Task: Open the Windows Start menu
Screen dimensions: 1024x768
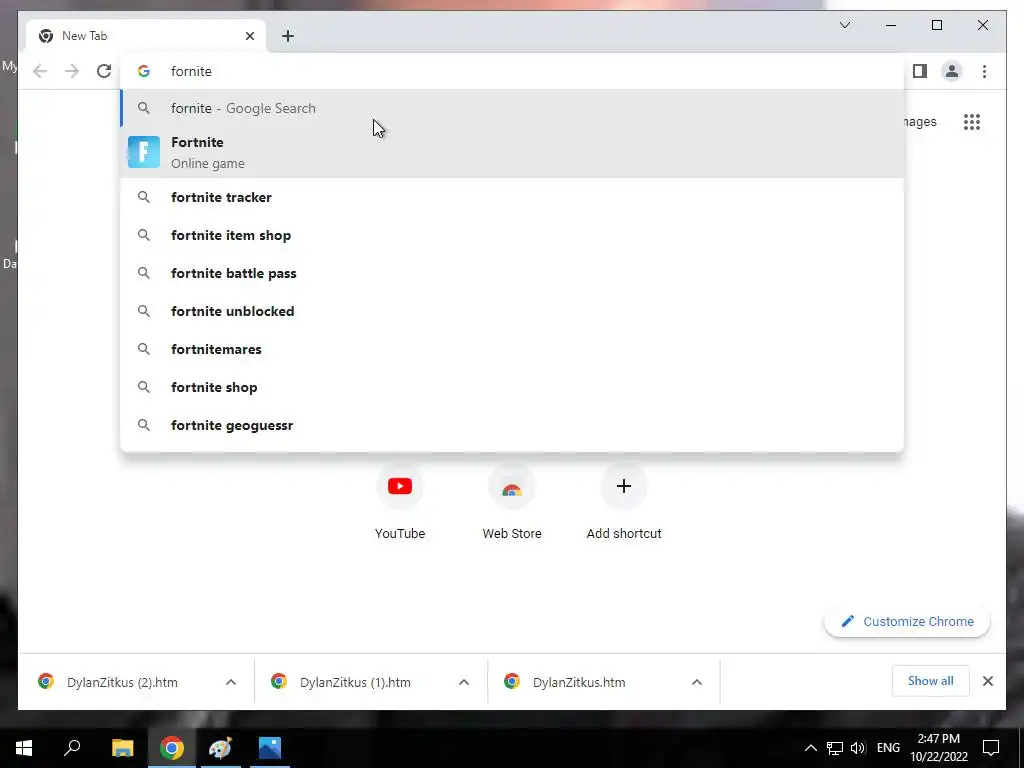Action: 24,748
